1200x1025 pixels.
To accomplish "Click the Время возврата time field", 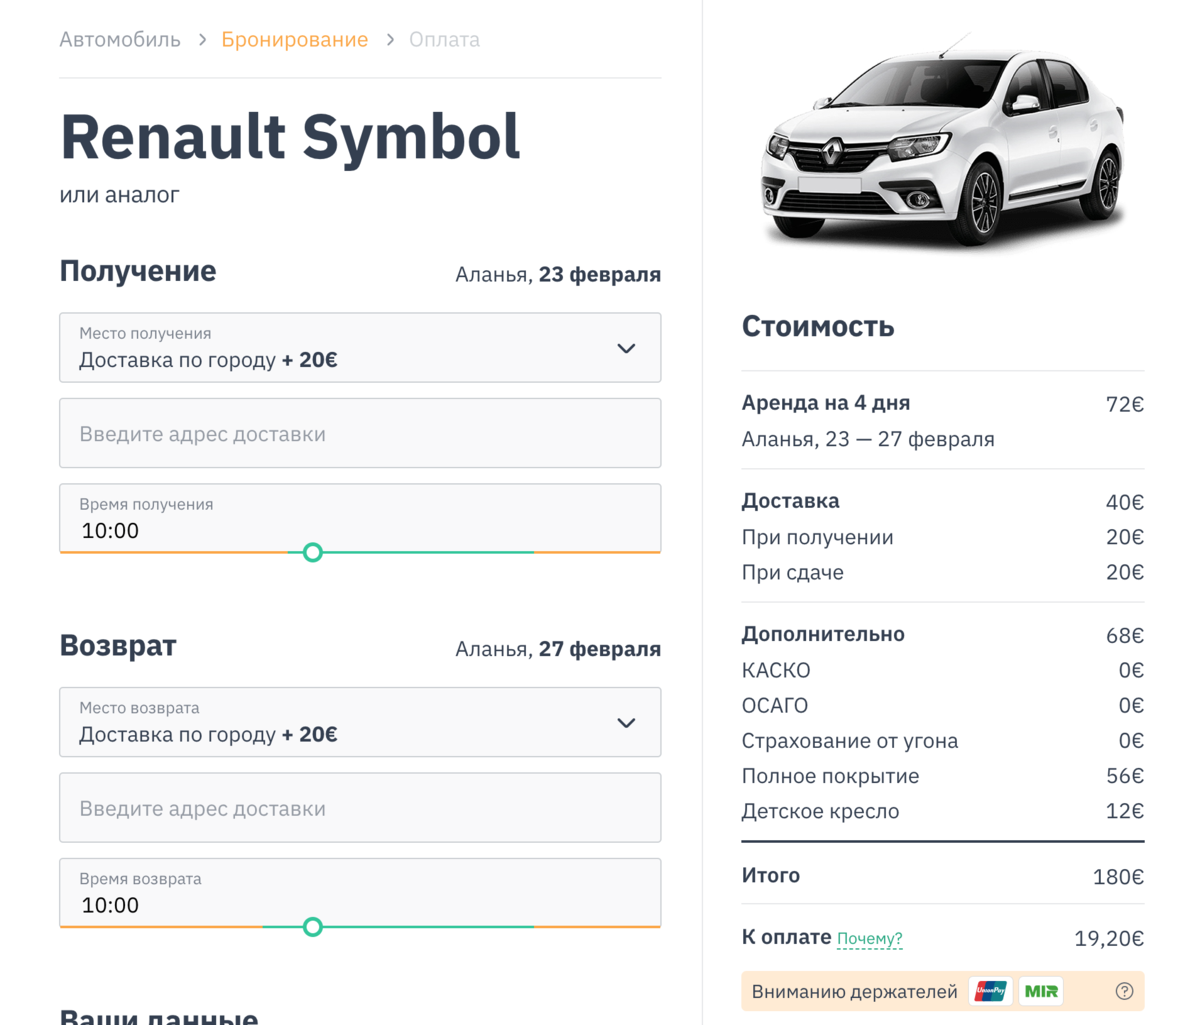I will (360, 893).
